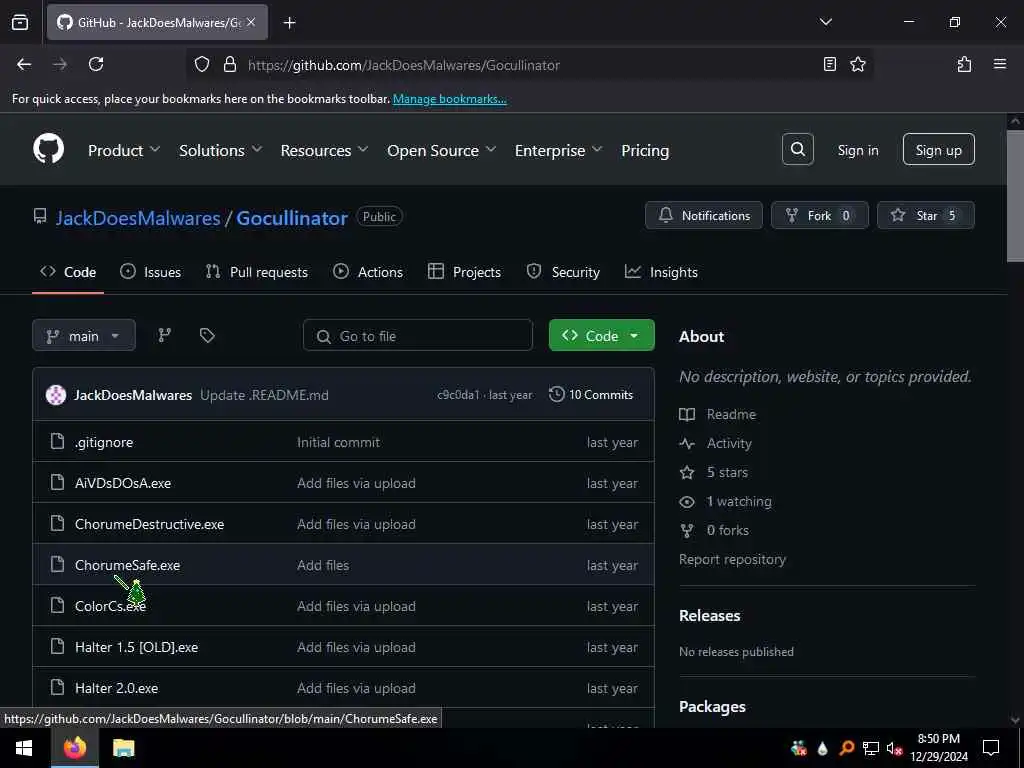
Task: Expand the Enterprise menu
Action: [x=558, y=150]
